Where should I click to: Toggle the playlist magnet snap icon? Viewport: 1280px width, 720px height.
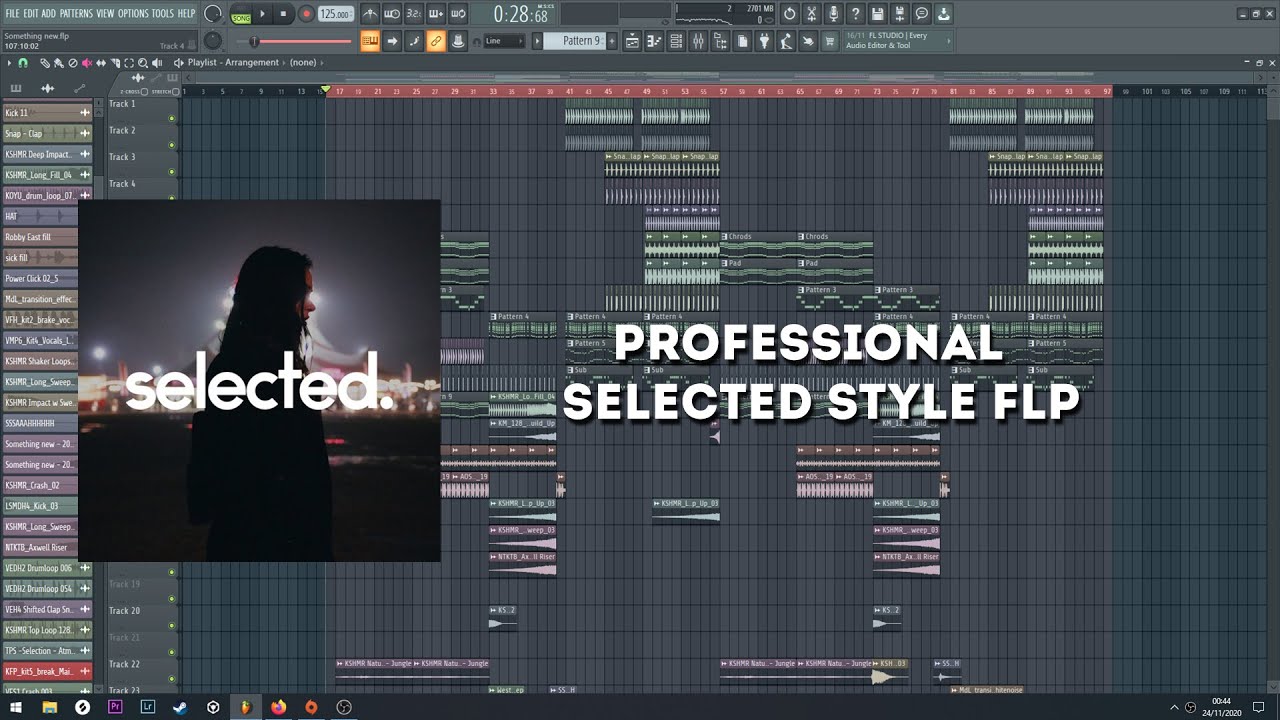pyautogui.click(x=23, y=63)
